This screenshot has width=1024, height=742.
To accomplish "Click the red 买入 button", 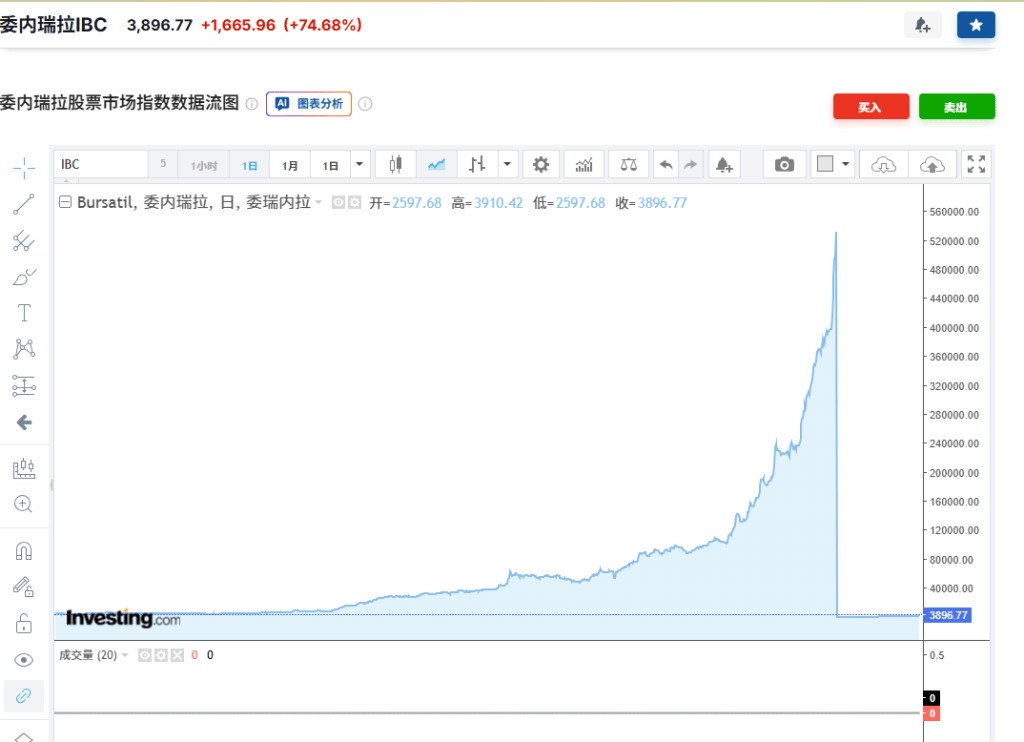I will pyautogui.click(x=870, y=107).
